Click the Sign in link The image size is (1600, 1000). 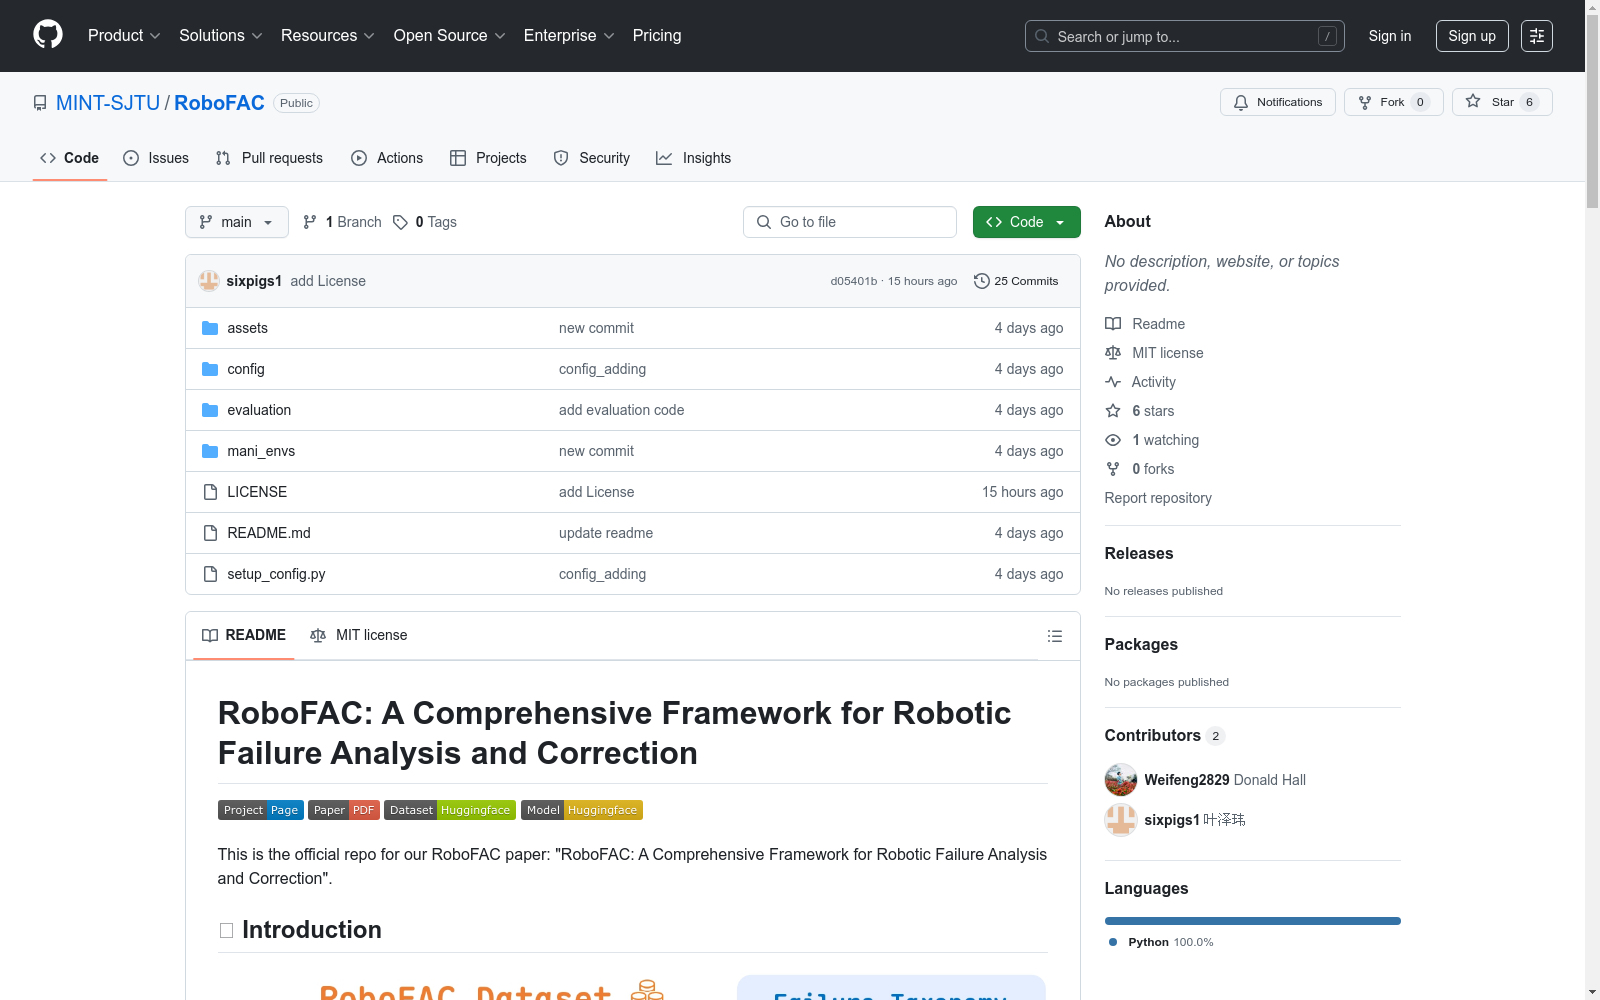(1390, 36)
